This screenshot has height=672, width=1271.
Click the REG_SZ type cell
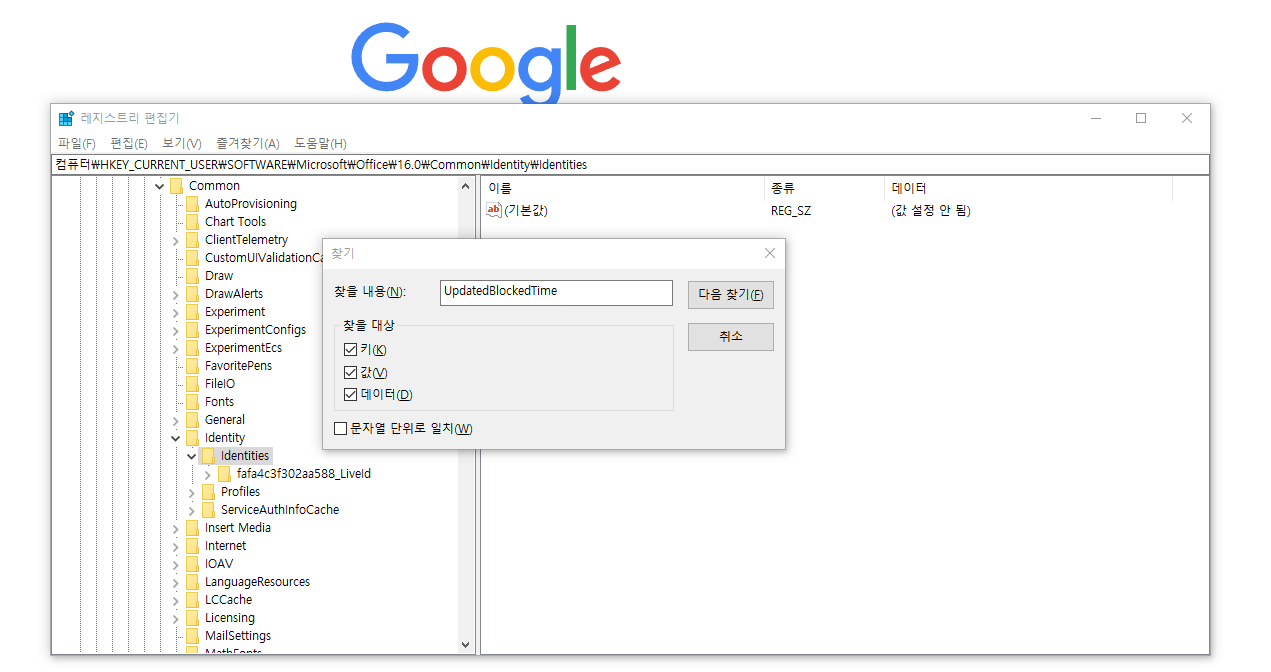coord(791,210)
